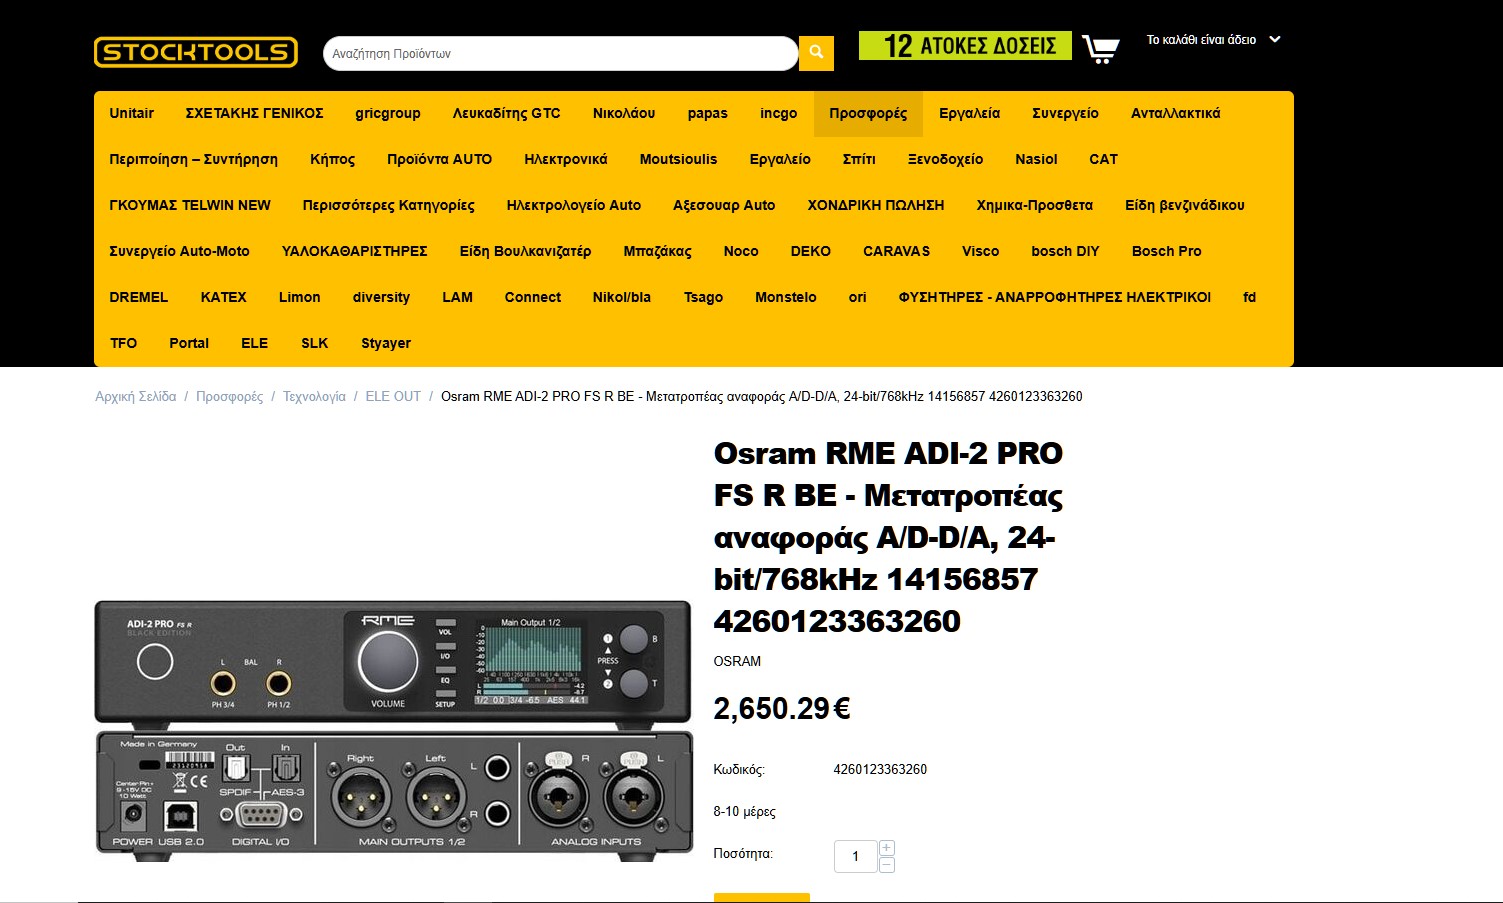Screen dimensions: 1503x903
Task: Open the incgo category
Action: (x=779, y=113)
